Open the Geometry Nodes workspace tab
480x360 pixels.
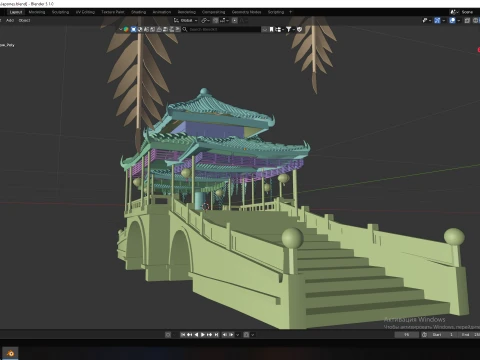pos(246,12)
